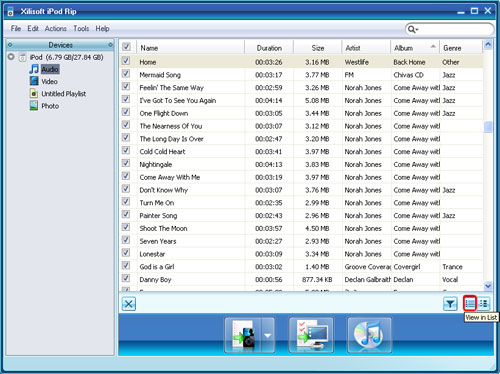Click the Xilisoft iPod Rip title icon
This screenshot has width=500, height=374.
click(x=10, y=11)
